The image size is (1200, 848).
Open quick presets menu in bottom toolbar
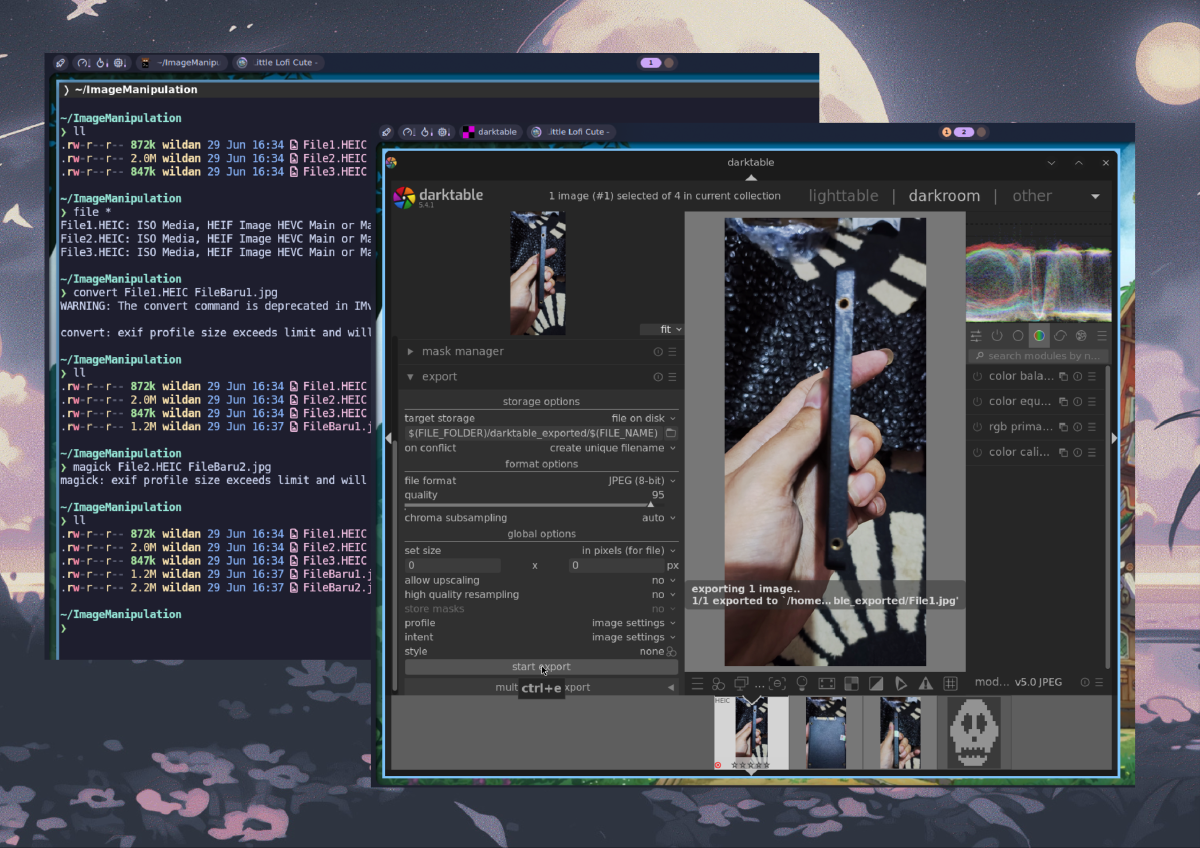coord(698,684)
